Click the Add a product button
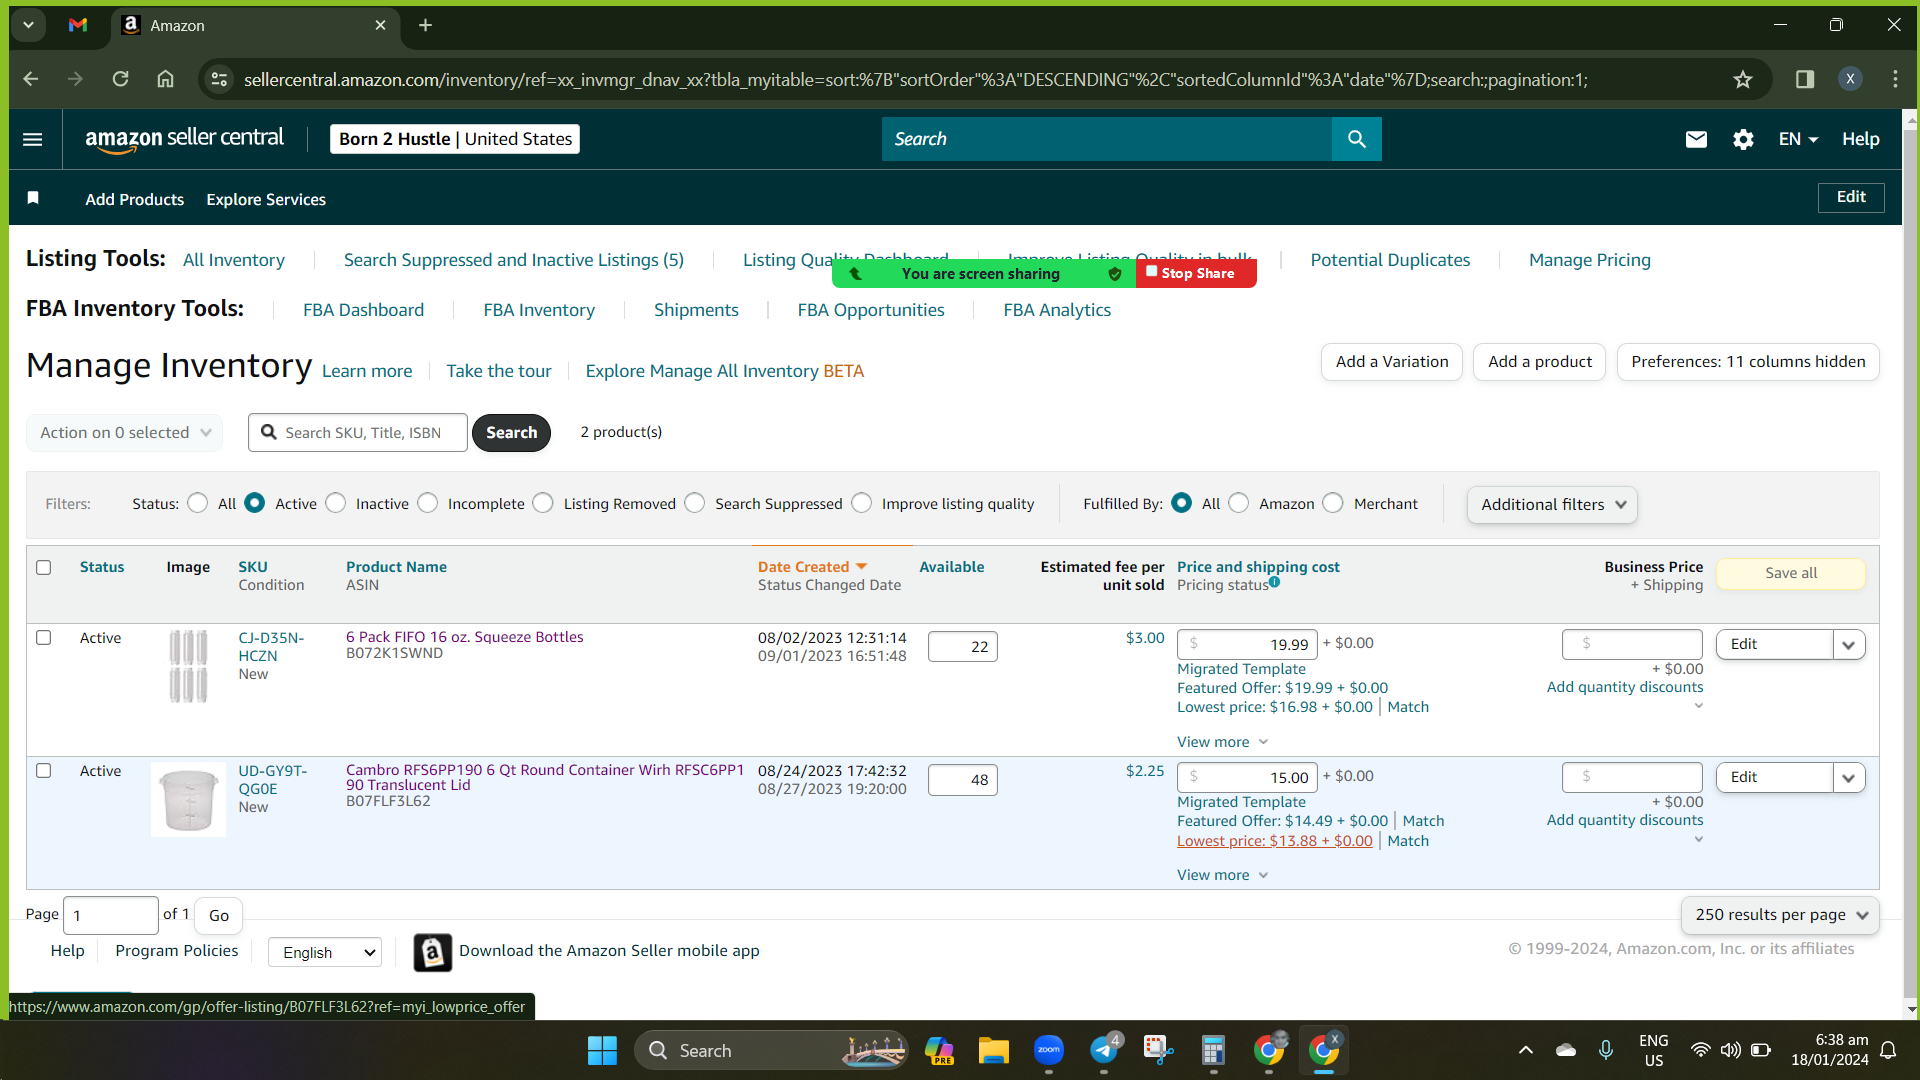The image size is (1920, 1080). tap(1540, 362)
